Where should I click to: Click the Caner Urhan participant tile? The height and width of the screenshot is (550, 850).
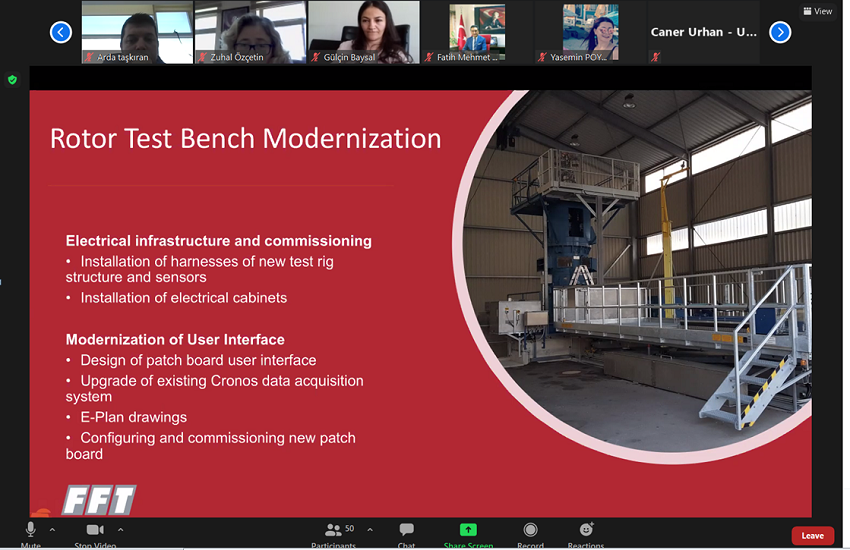pos(703,32)
